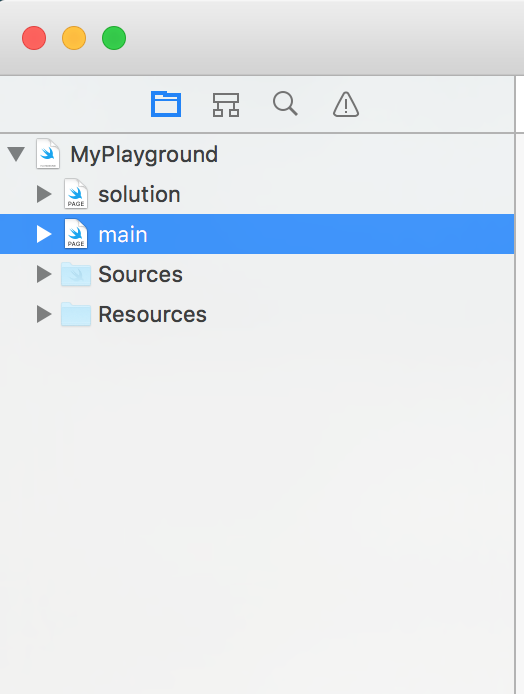Select the Sources label in navigator
Viewport: 524px width, 694px height.
coord(140,274)
